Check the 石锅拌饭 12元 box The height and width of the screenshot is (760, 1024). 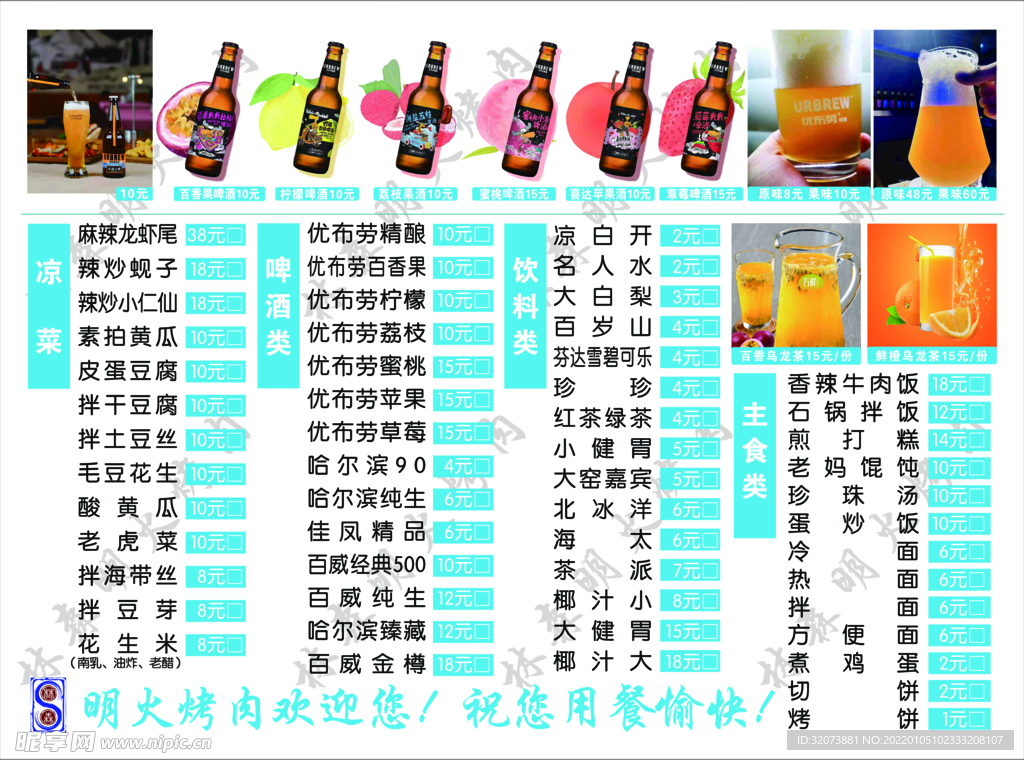click(976, 412)
